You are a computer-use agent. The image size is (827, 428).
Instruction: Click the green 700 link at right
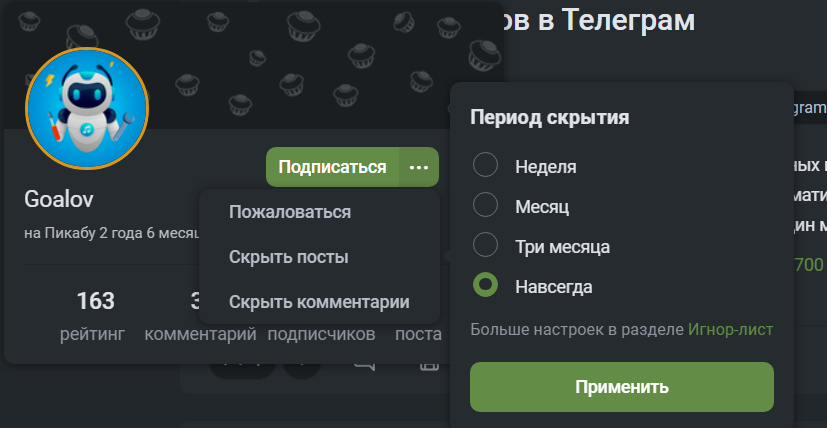(809, 264)
